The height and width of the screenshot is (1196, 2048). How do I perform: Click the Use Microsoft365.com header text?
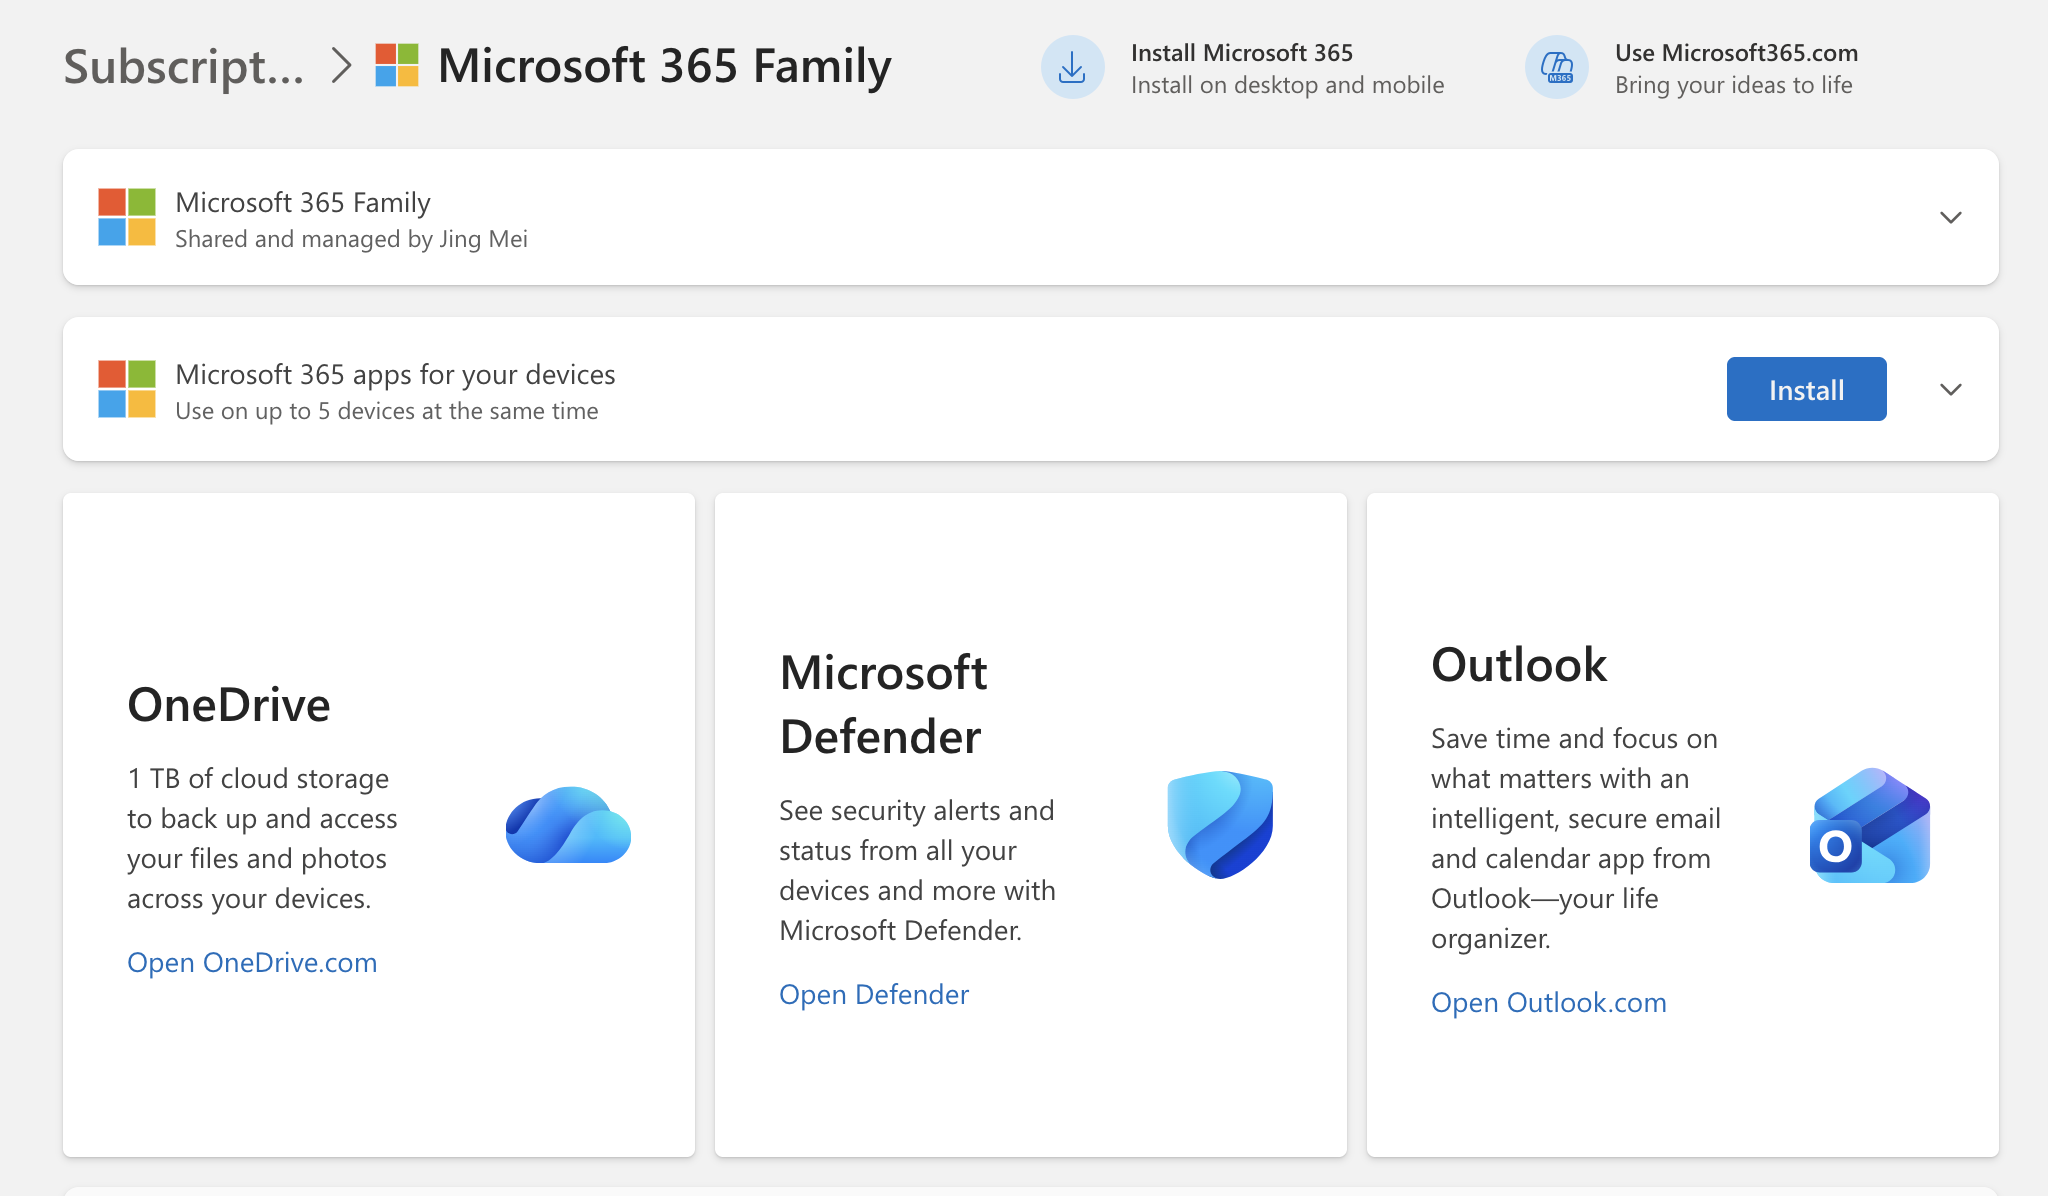click(x=1736, y=53)
